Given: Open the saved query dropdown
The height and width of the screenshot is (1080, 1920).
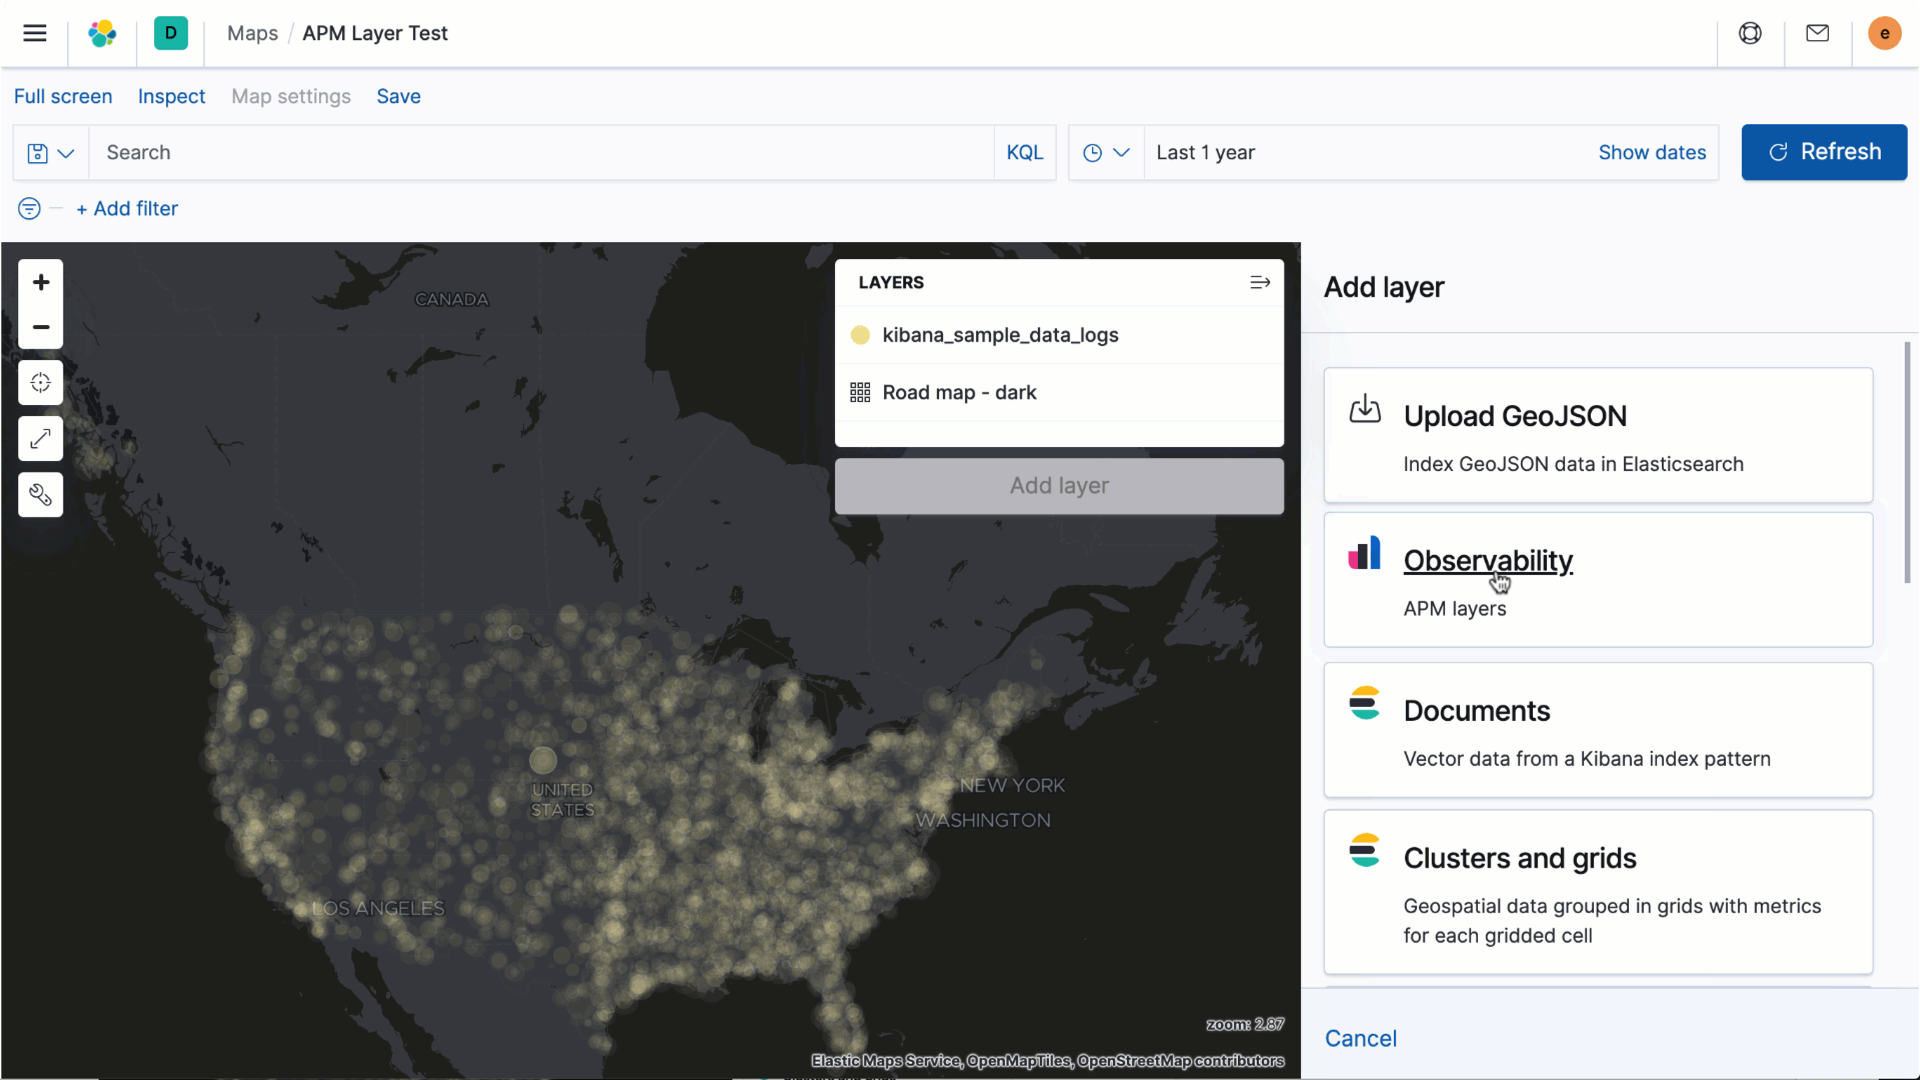Looking at the screenshot, I should [x=50, y=152].
